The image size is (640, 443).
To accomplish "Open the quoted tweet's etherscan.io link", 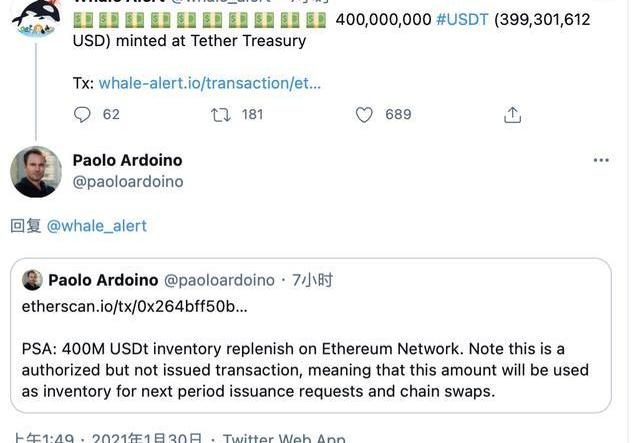I will 135,306.
